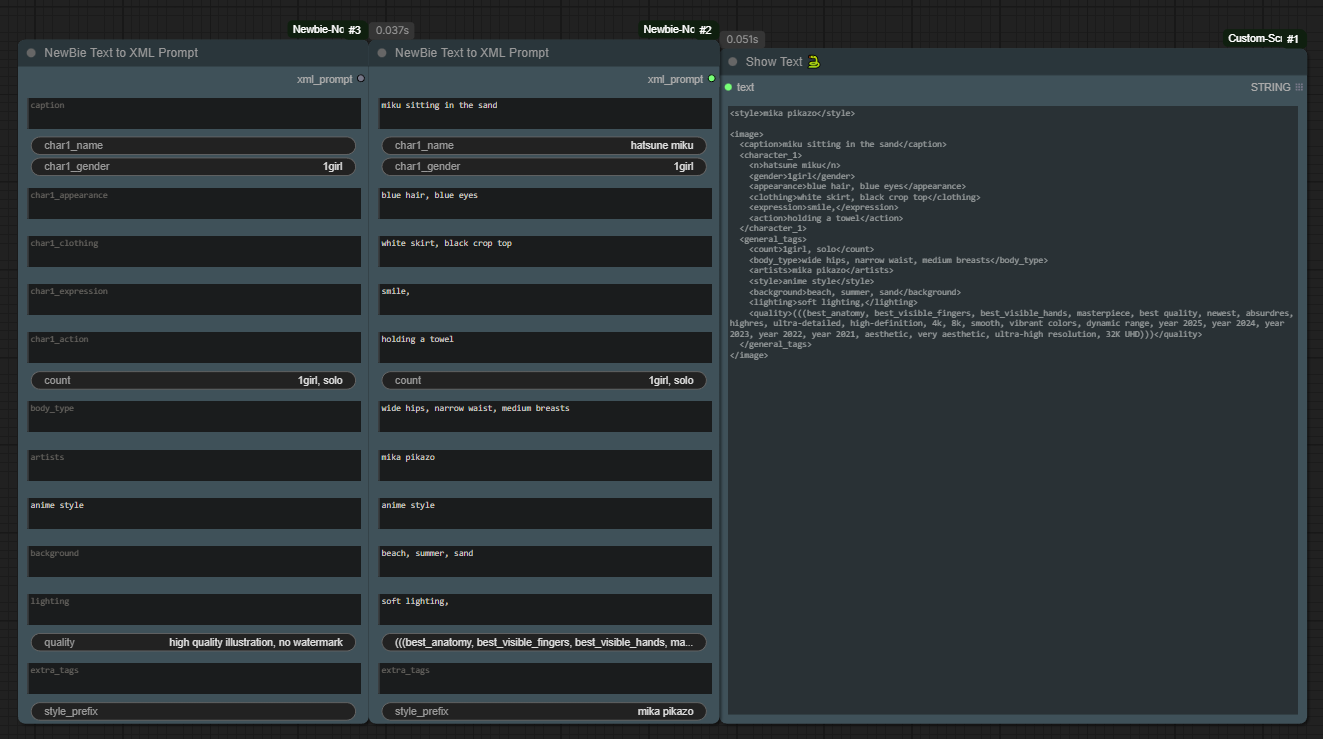Click the caption field reading 'miku sitting in the sand'
This screenshot has width=1323, height=739.
click(x=544, y=113)
